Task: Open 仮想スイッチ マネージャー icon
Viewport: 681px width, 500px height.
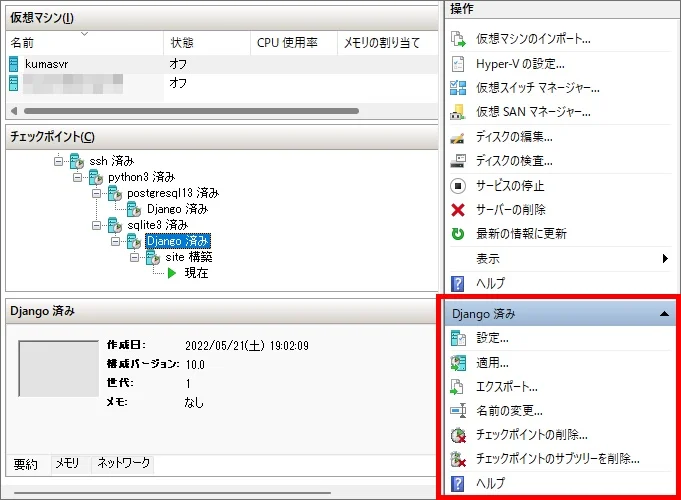Action: click(459, 88)
